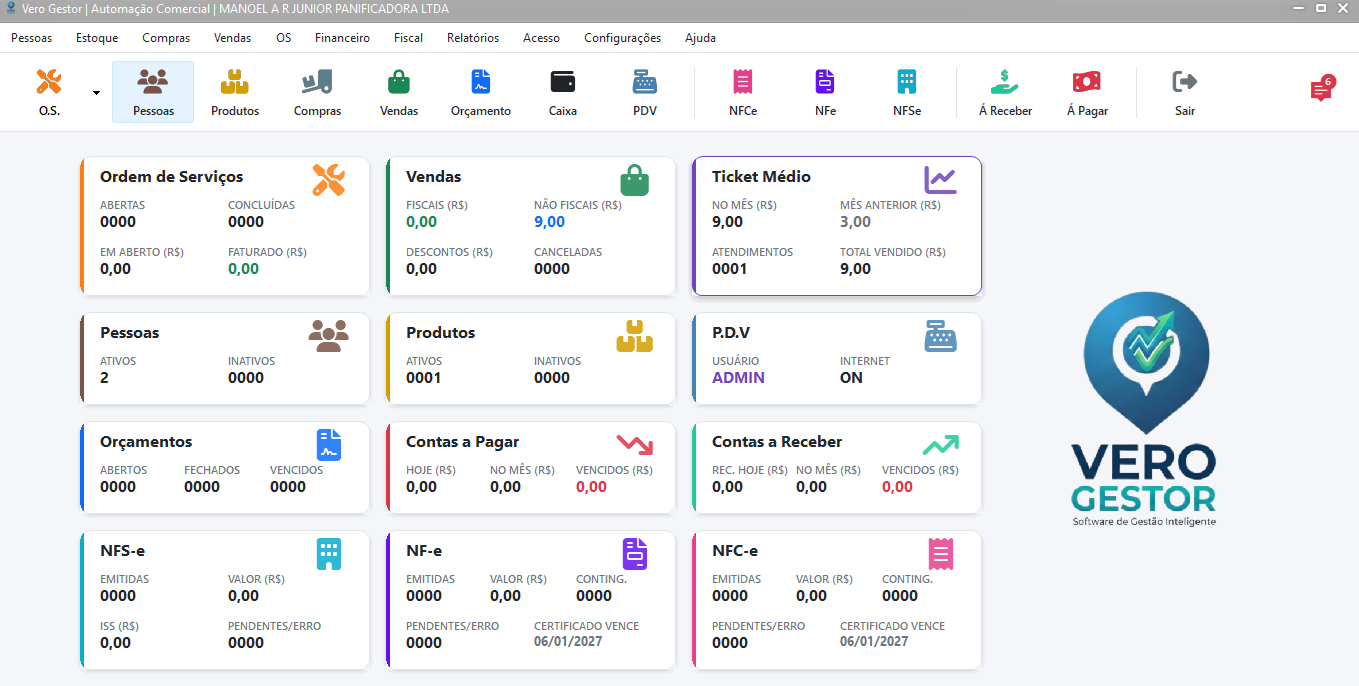1359x686 pixels.
Task: Click Mês Anterior value 3,00
Action: tap(856, 222)
